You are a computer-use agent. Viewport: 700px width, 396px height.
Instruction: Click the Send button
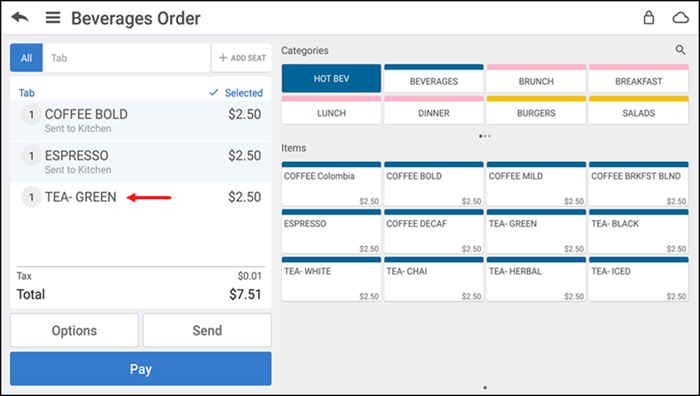point(207,330)
